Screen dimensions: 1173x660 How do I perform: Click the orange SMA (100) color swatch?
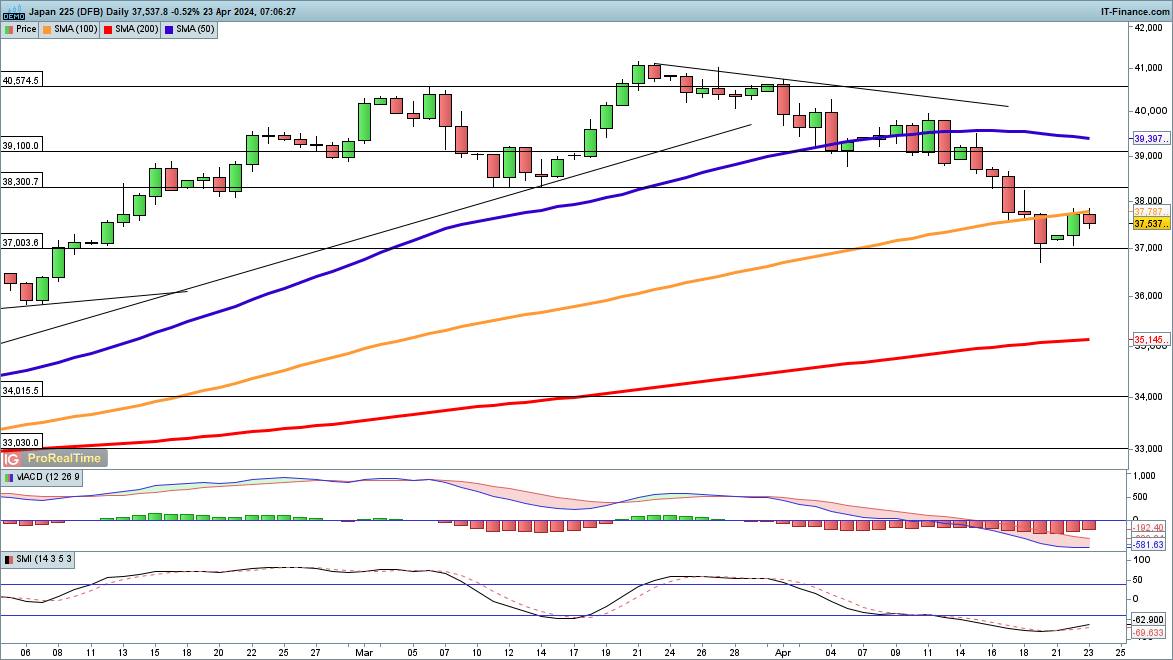[x=48, y=29]
